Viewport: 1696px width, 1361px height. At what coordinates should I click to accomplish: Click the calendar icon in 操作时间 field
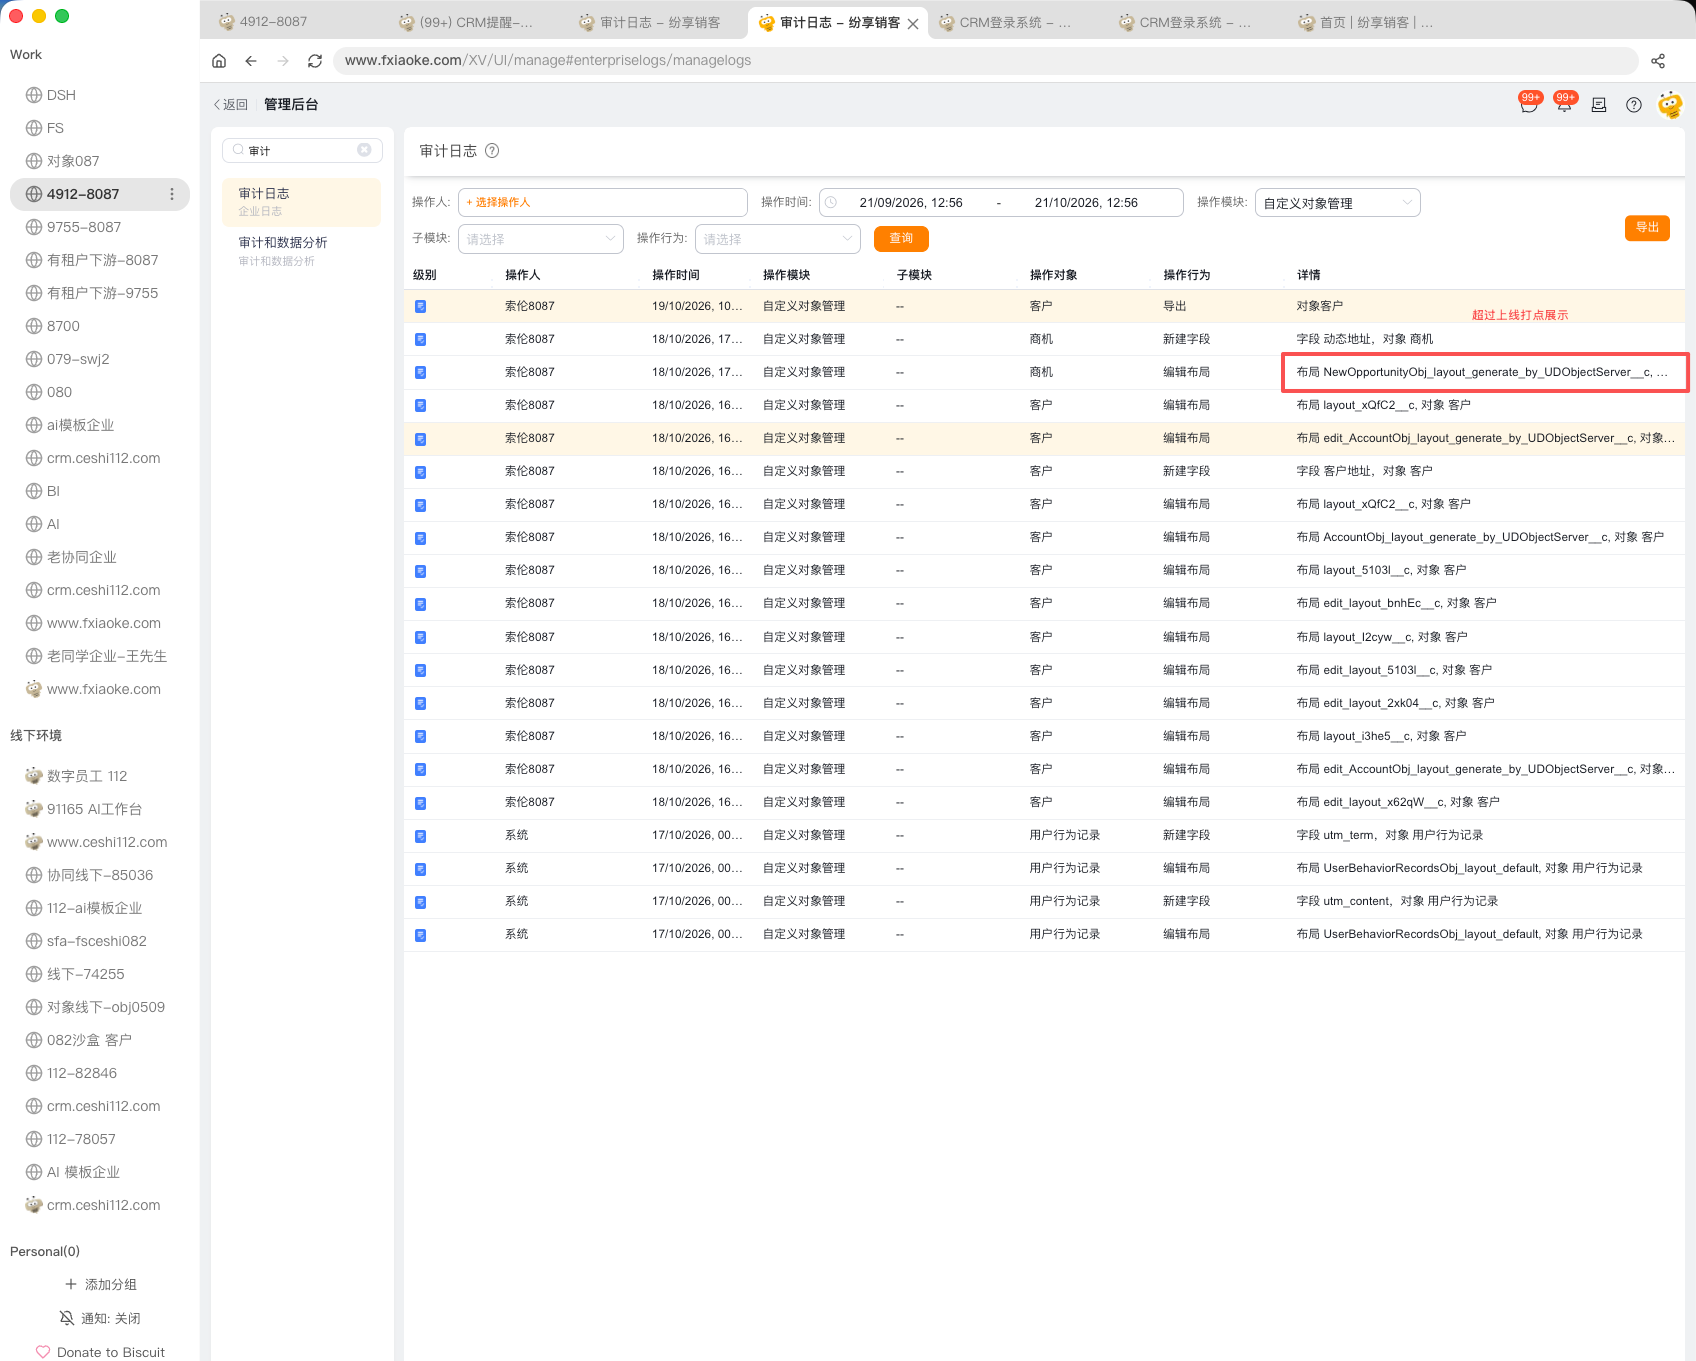[831, 203]
